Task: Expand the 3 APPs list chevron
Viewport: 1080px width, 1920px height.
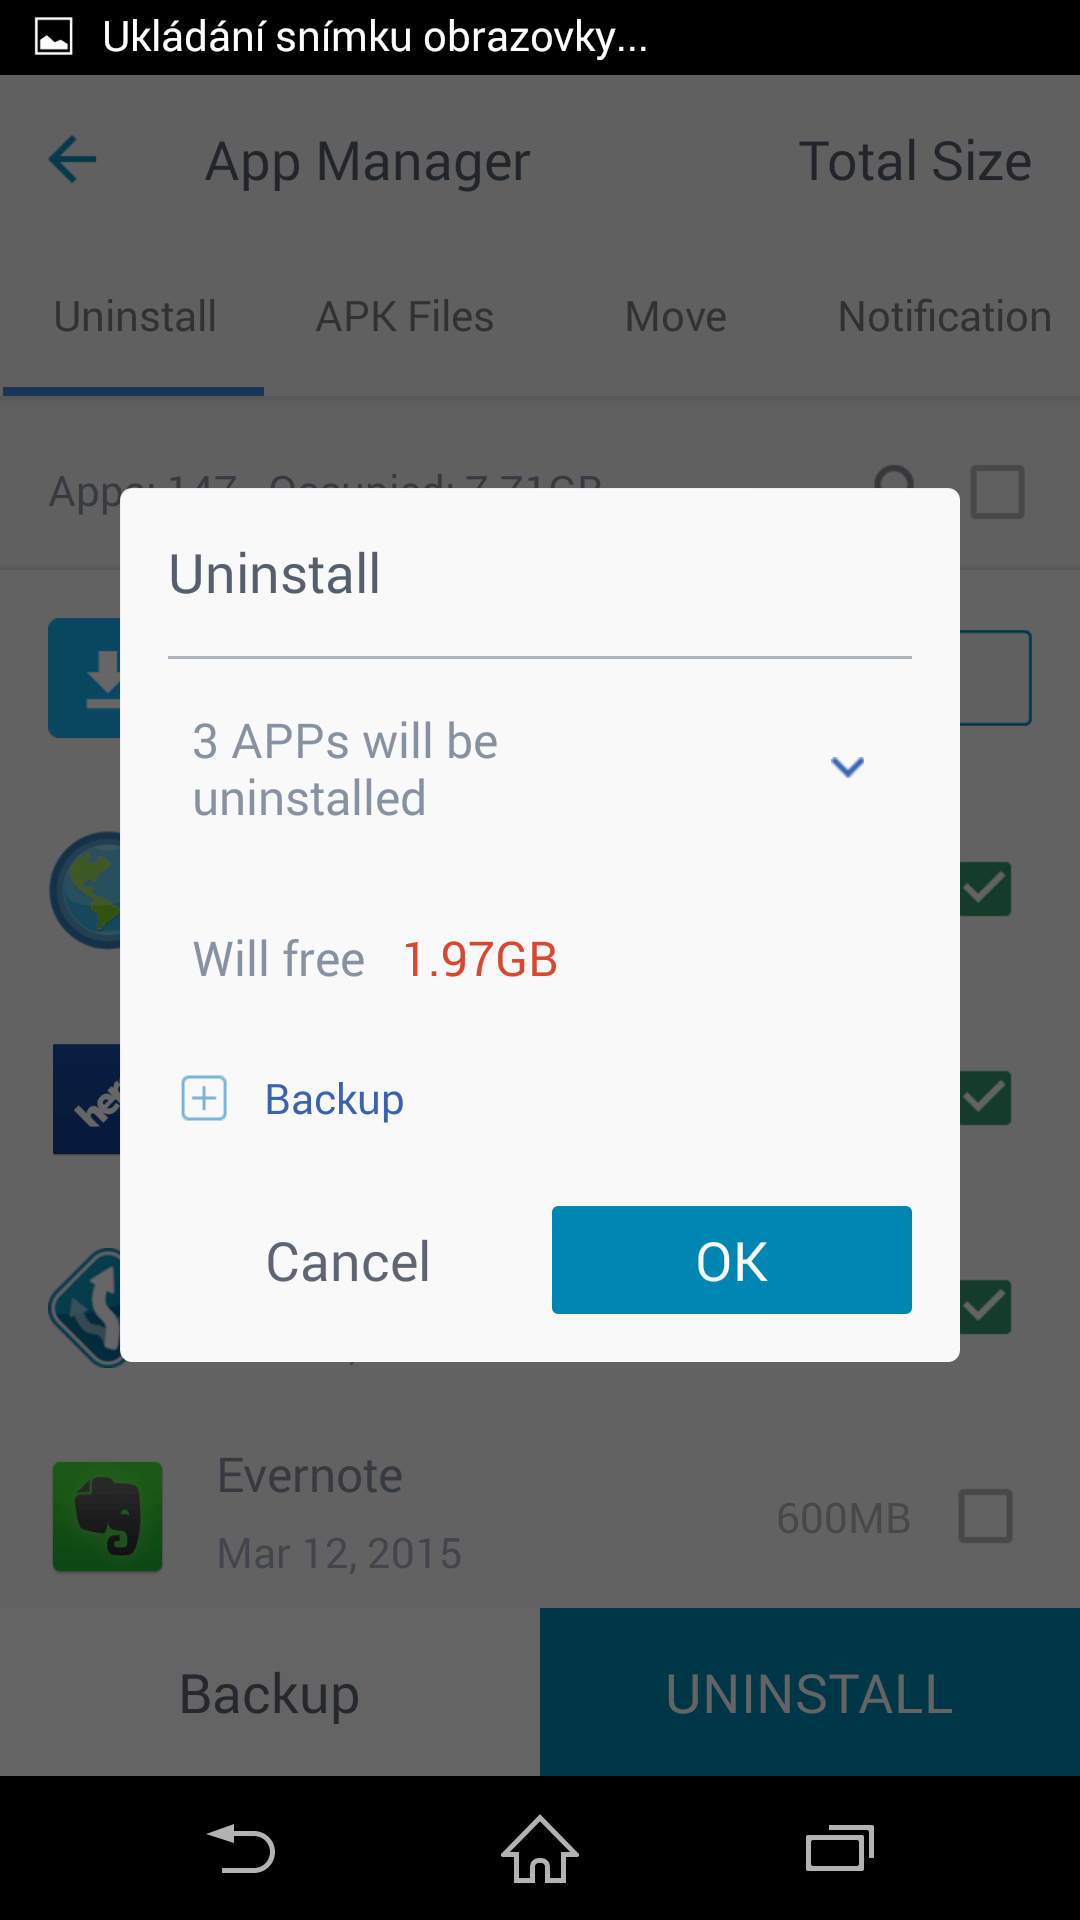Action: click(x=847, y=767)
